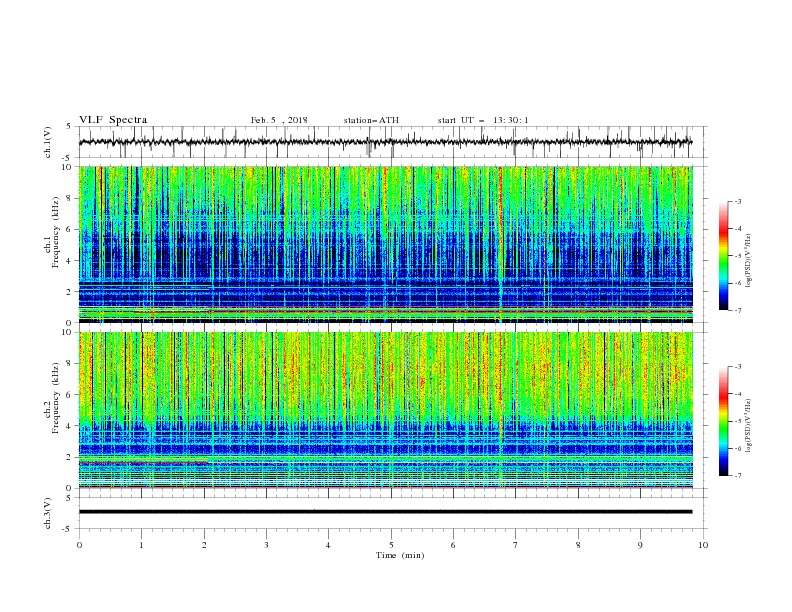
Task: Click the ch.3 voltage black trace
Action: (x=385, y=512)
